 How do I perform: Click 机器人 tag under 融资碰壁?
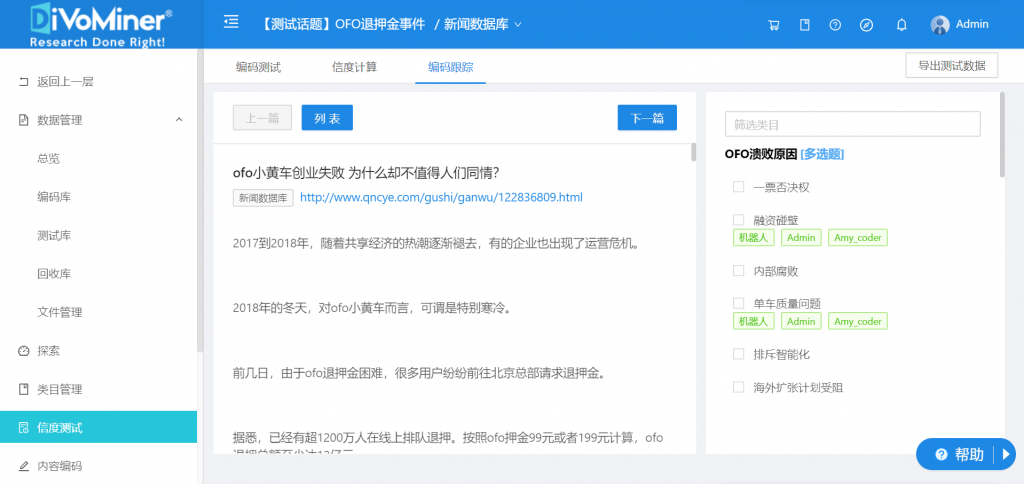[x=754, y=238]
